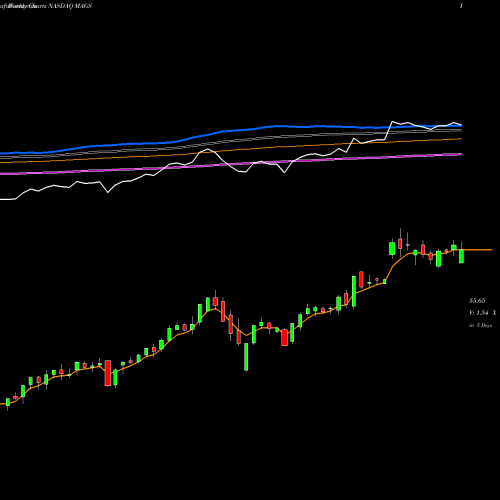Click the V: 1.54 X volume label
500x500 pixels.
pyautogui.click(x=482, y=313)
